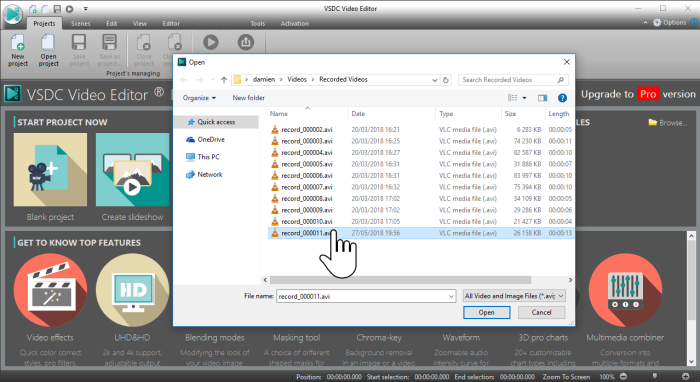Open the quick access toolbar customize dropdown
This screenshot has width=700, height=382.
(85, 8)
